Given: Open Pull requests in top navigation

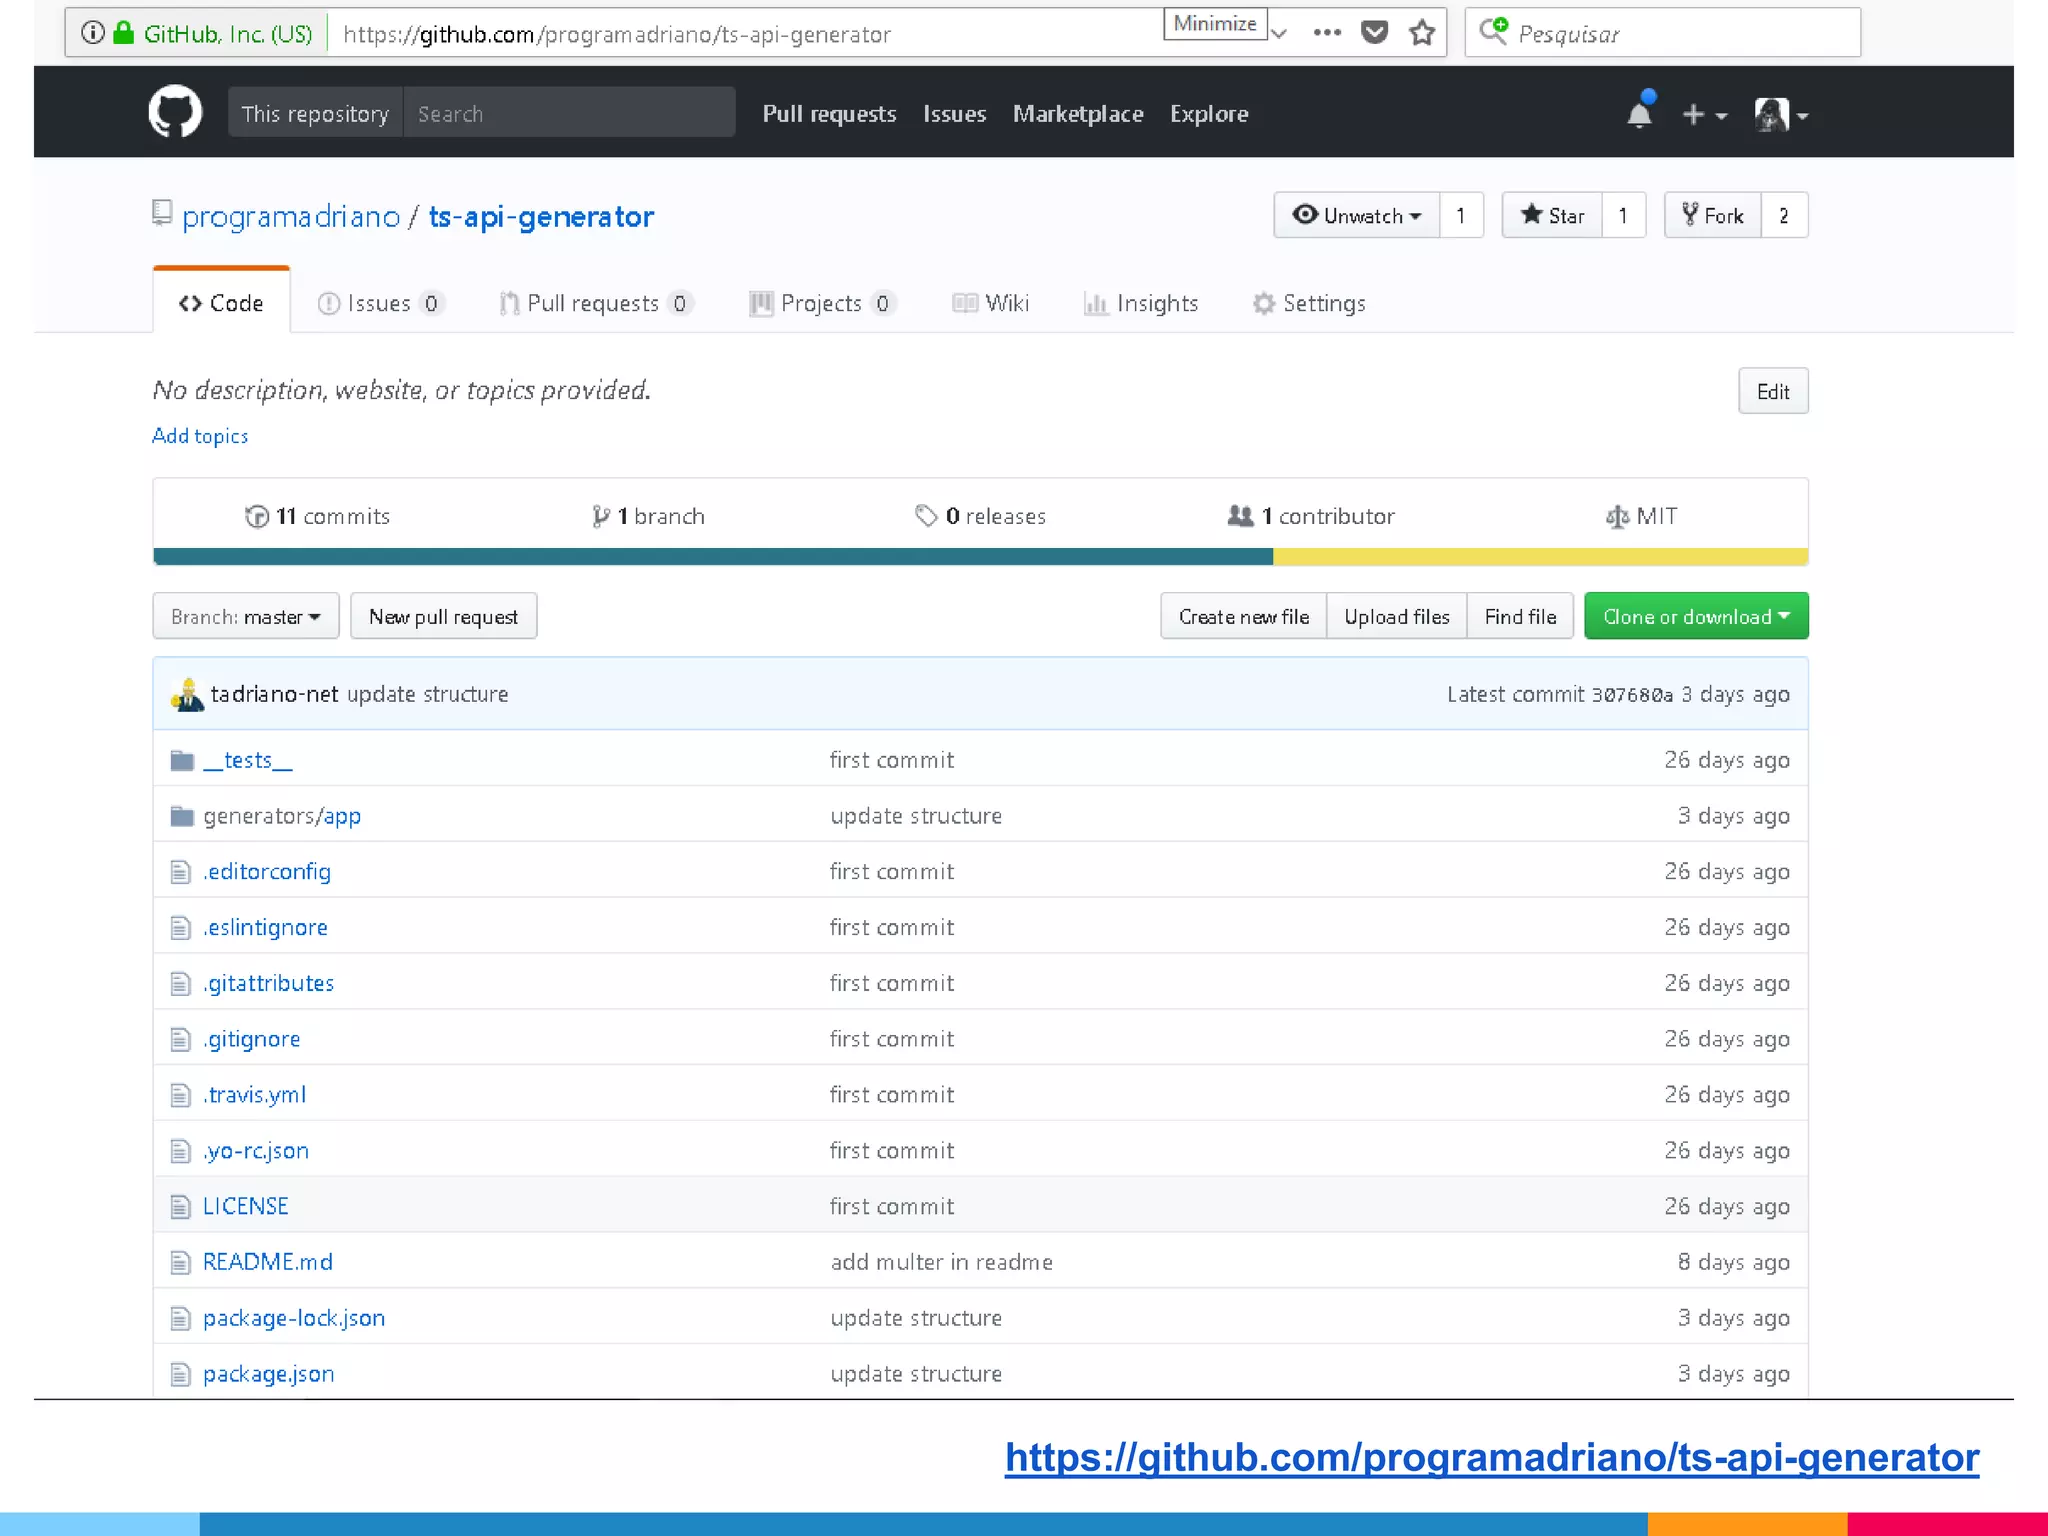Looking at the screenshot, I should pyautogui.click(x=829, y=114).
